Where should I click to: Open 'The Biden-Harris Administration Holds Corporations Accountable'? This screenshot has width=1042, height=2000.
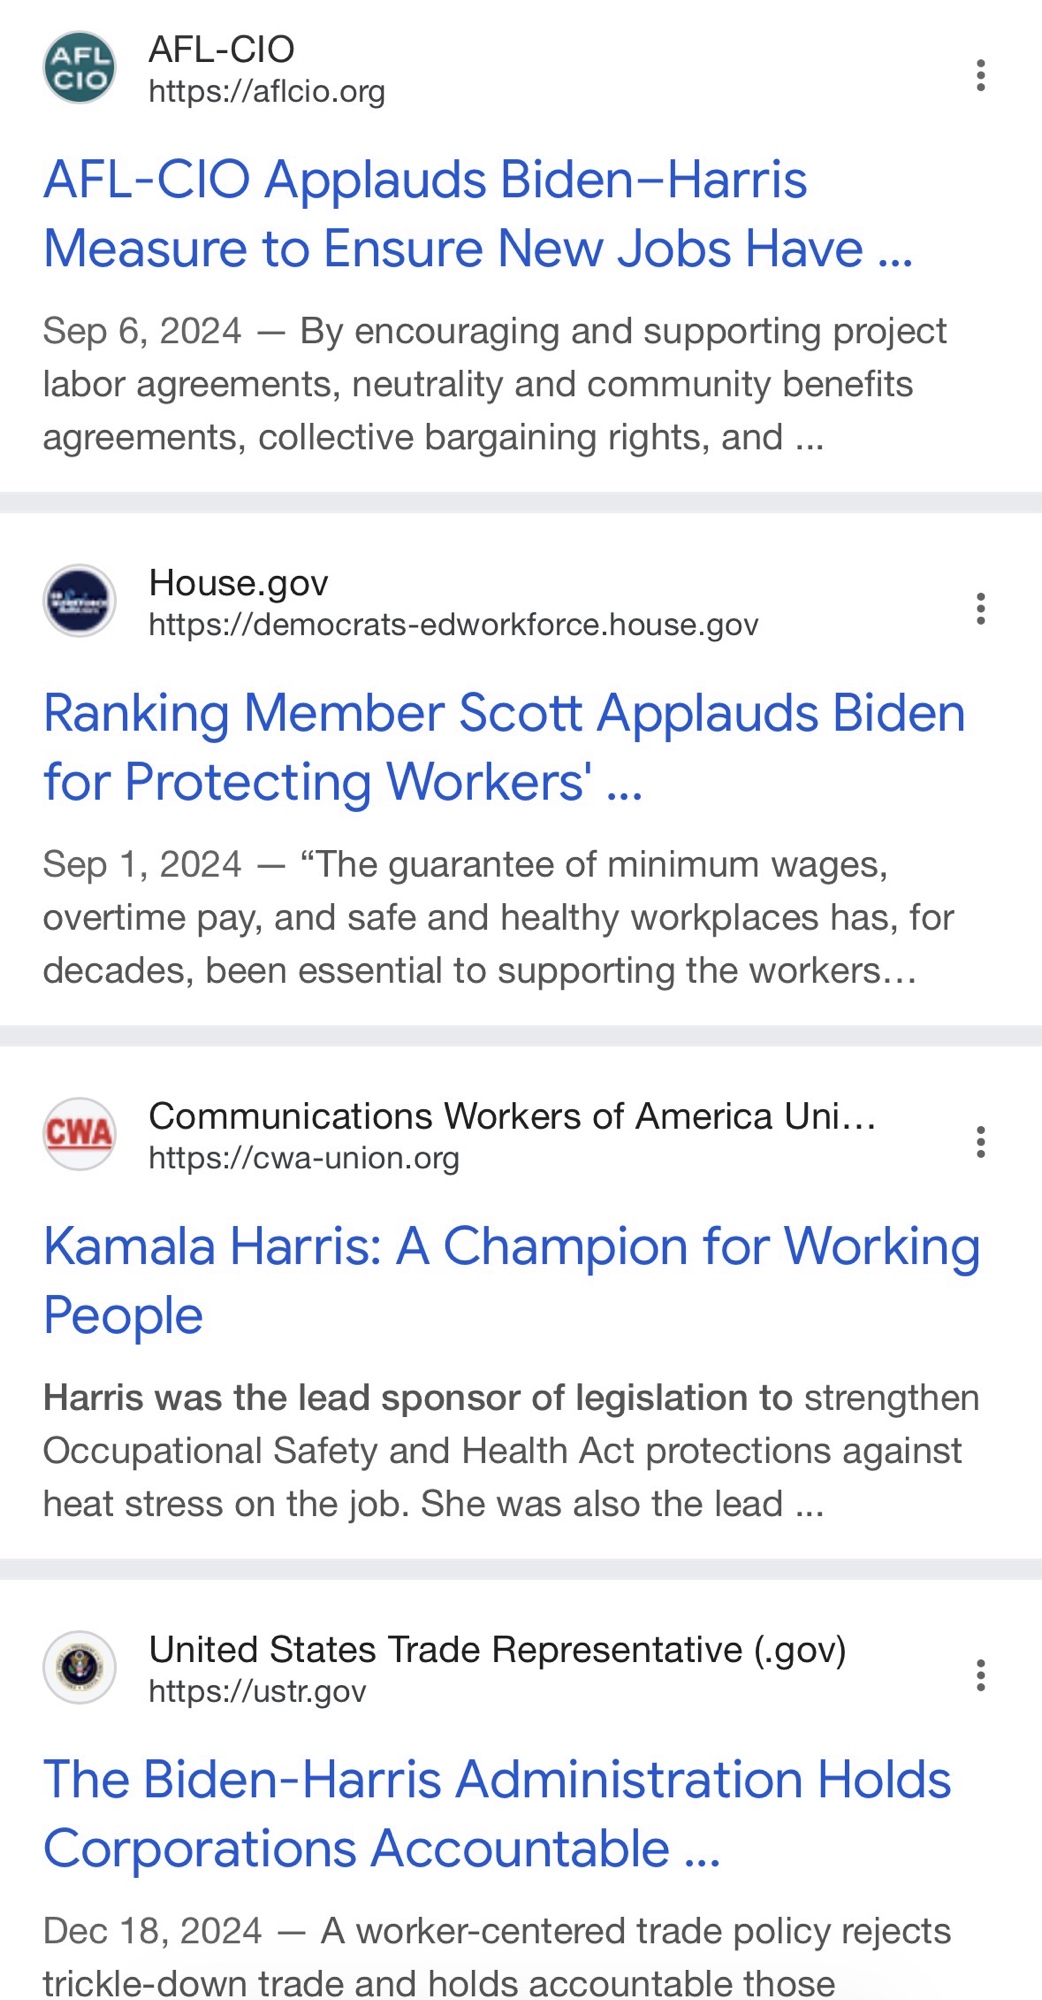(x=496, y=1813)
